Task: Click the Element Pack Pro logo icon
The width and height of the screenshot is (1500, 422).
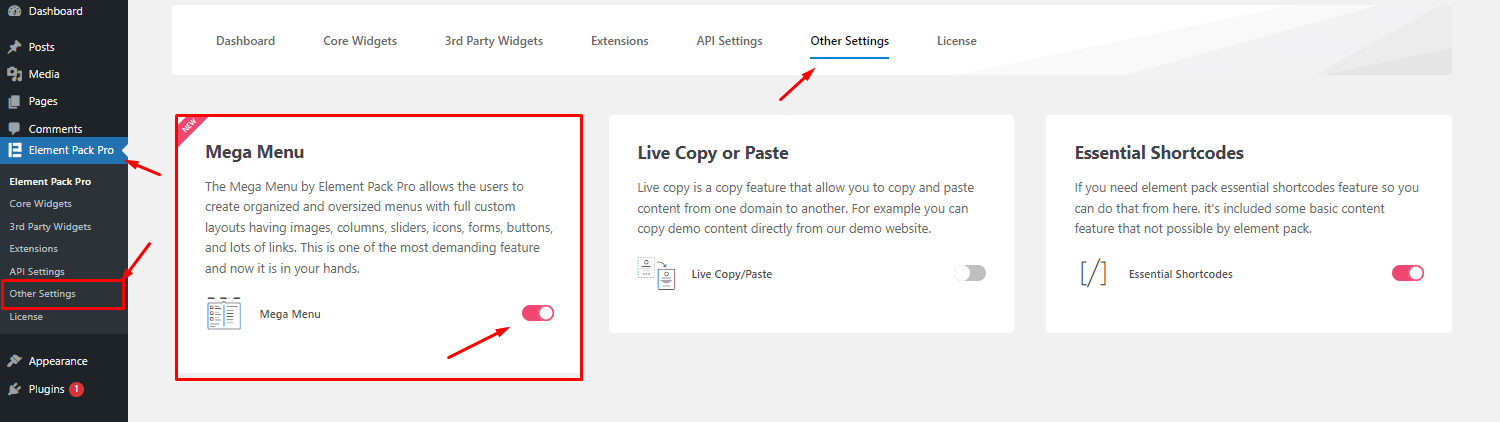Action: [x=15, y=151]
